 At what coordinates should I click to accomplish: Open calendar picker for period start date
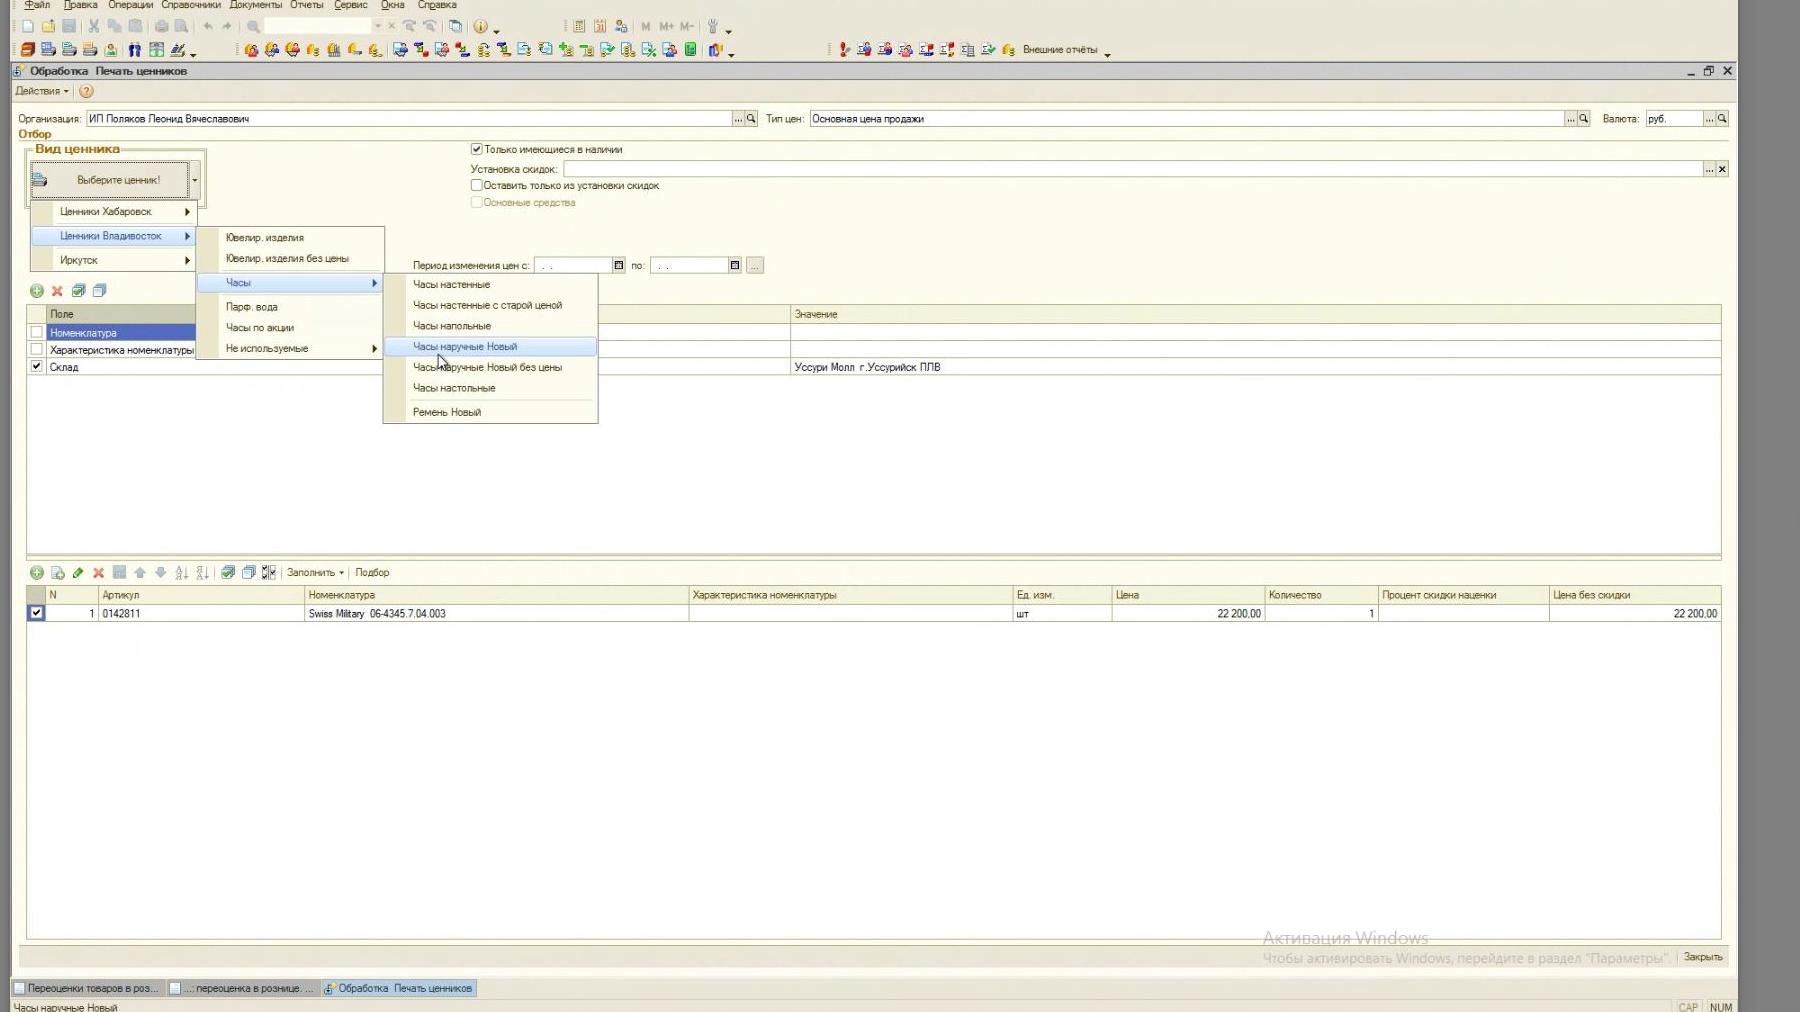[x=619, y=265]
